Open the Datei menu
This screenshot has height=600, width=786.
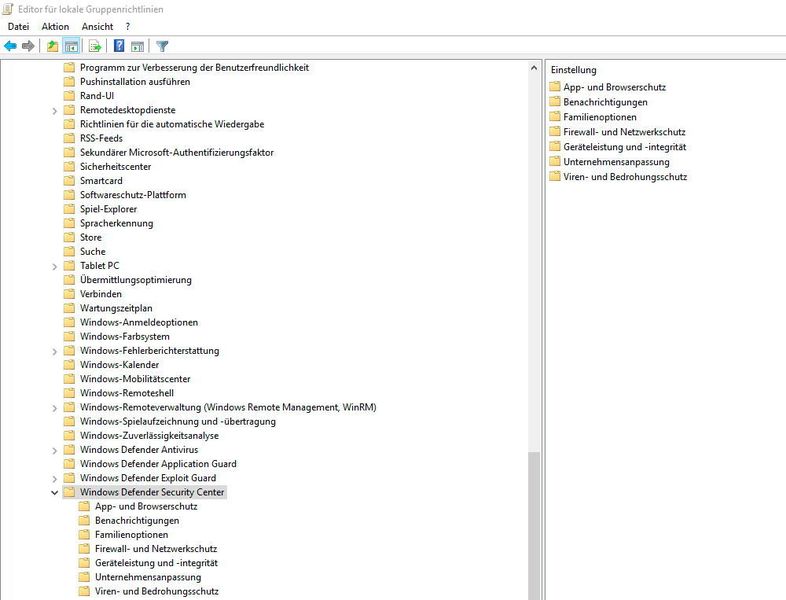click(19, 27)
